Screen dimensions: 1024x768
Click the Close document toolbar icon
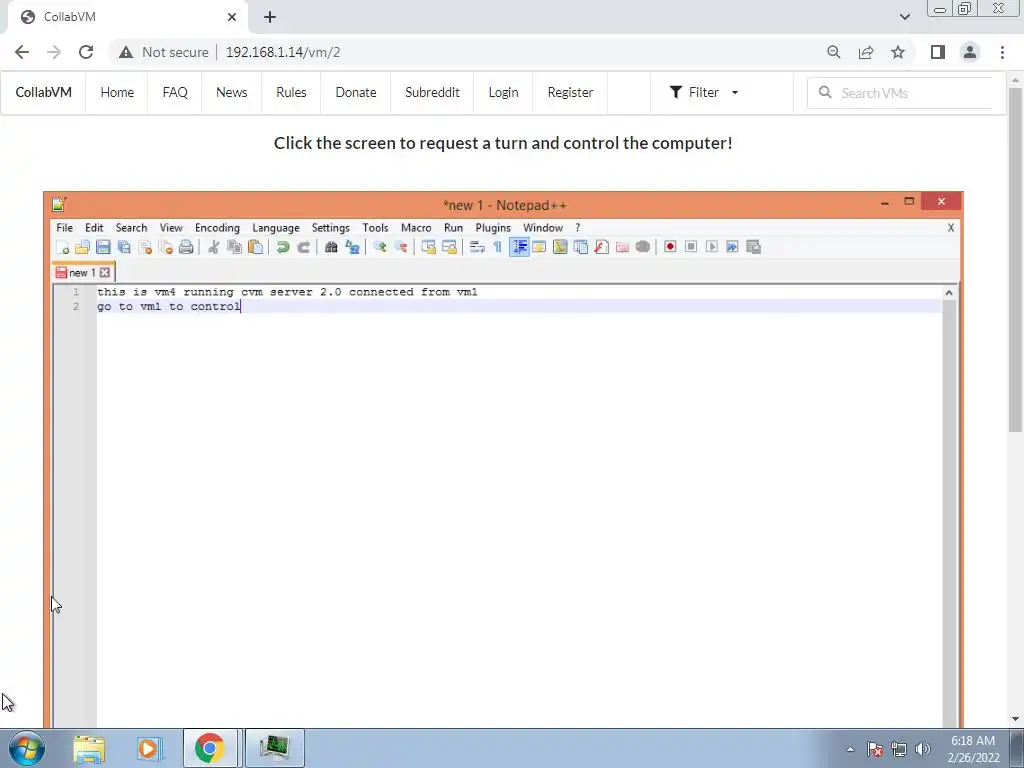coord(145,247)
